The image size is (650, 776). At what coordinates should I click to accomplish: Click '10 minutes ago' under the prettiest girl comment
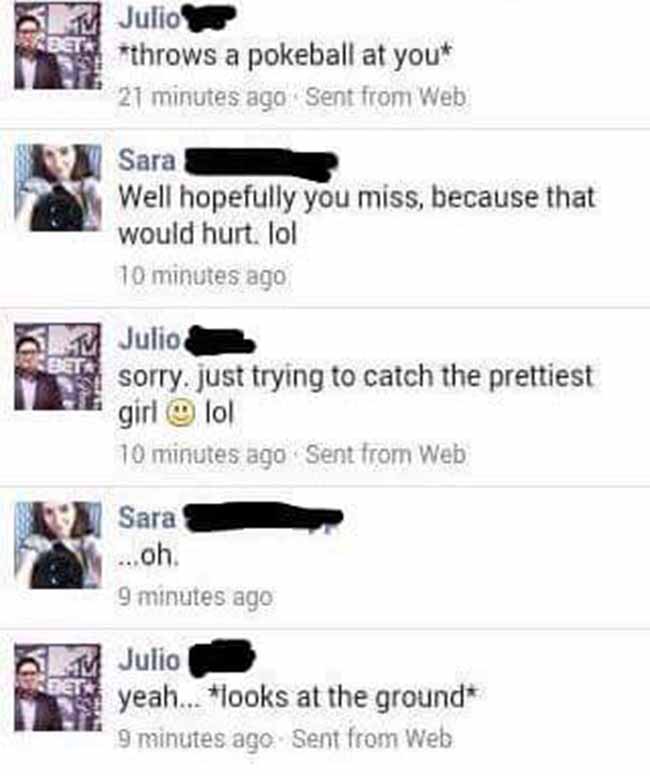202,454
